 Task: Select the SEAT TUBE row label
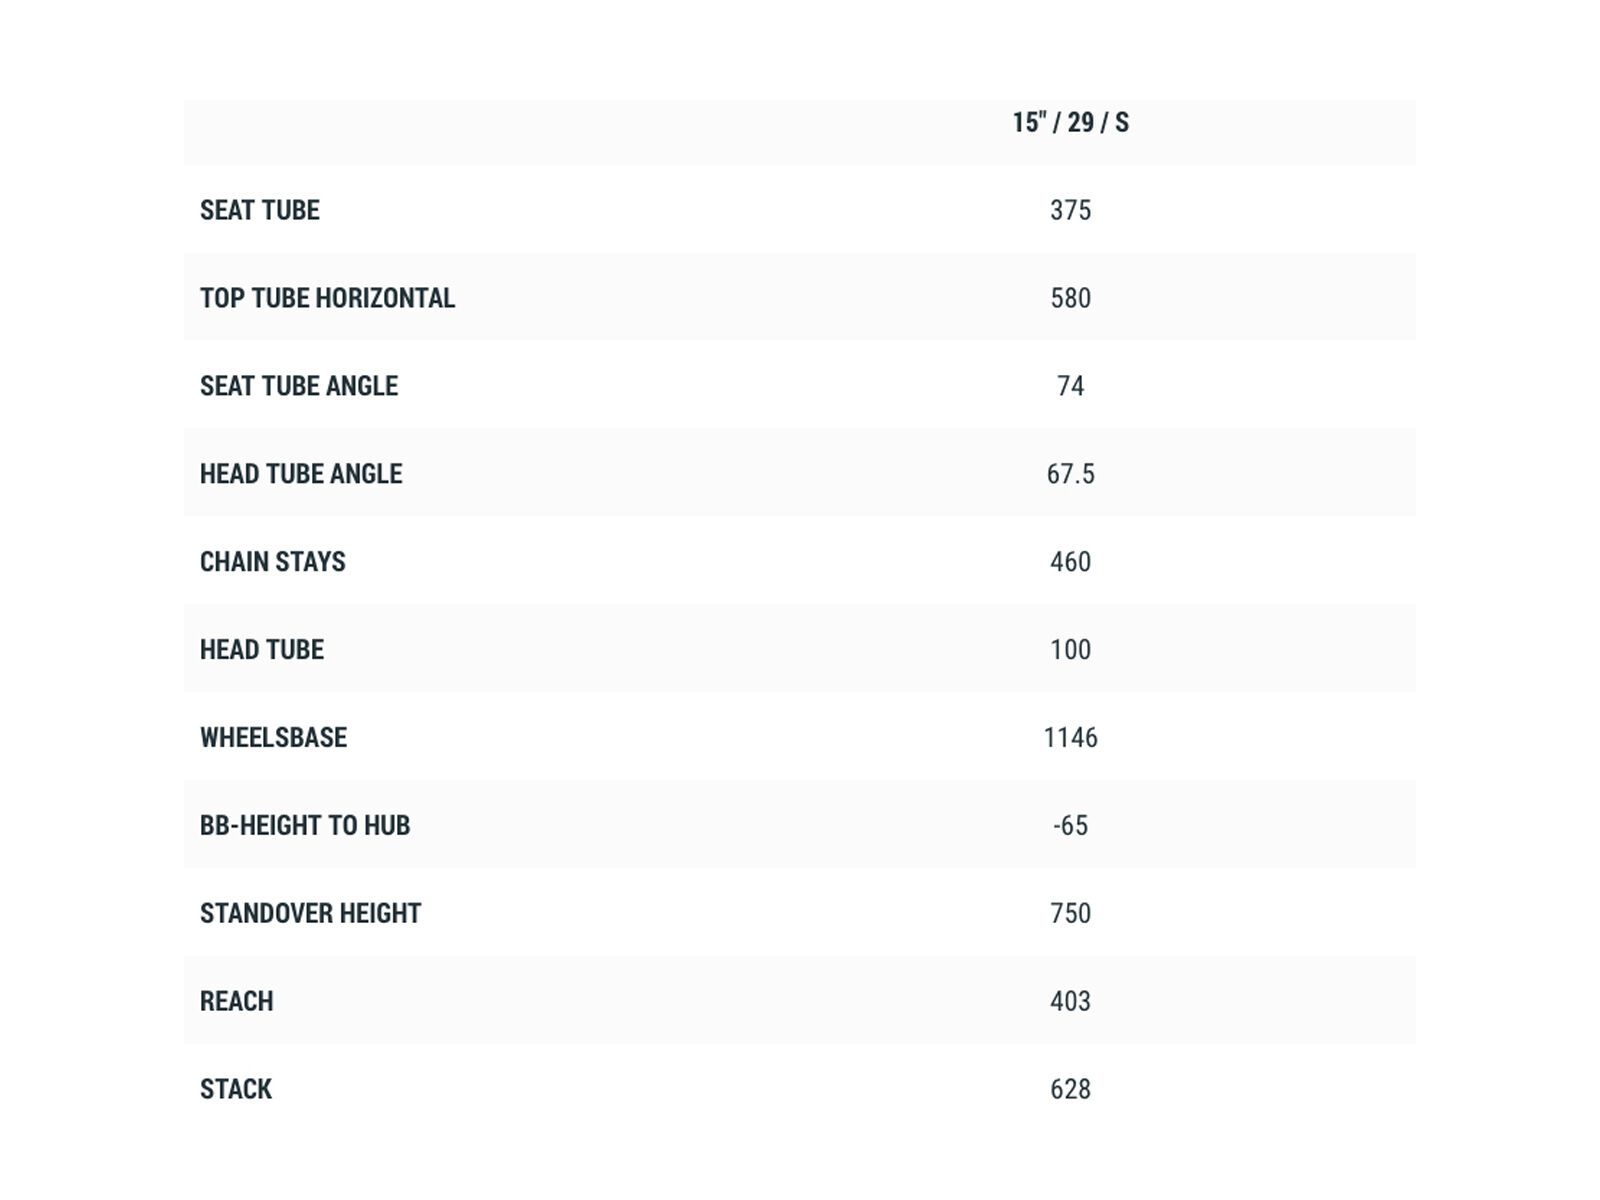pyautogui.click(x=260, y=210)
